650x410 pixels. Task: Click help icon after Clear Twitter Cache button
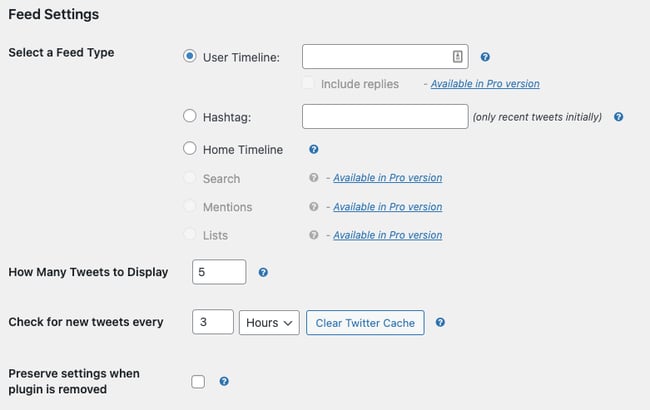[x=440, y=323]
